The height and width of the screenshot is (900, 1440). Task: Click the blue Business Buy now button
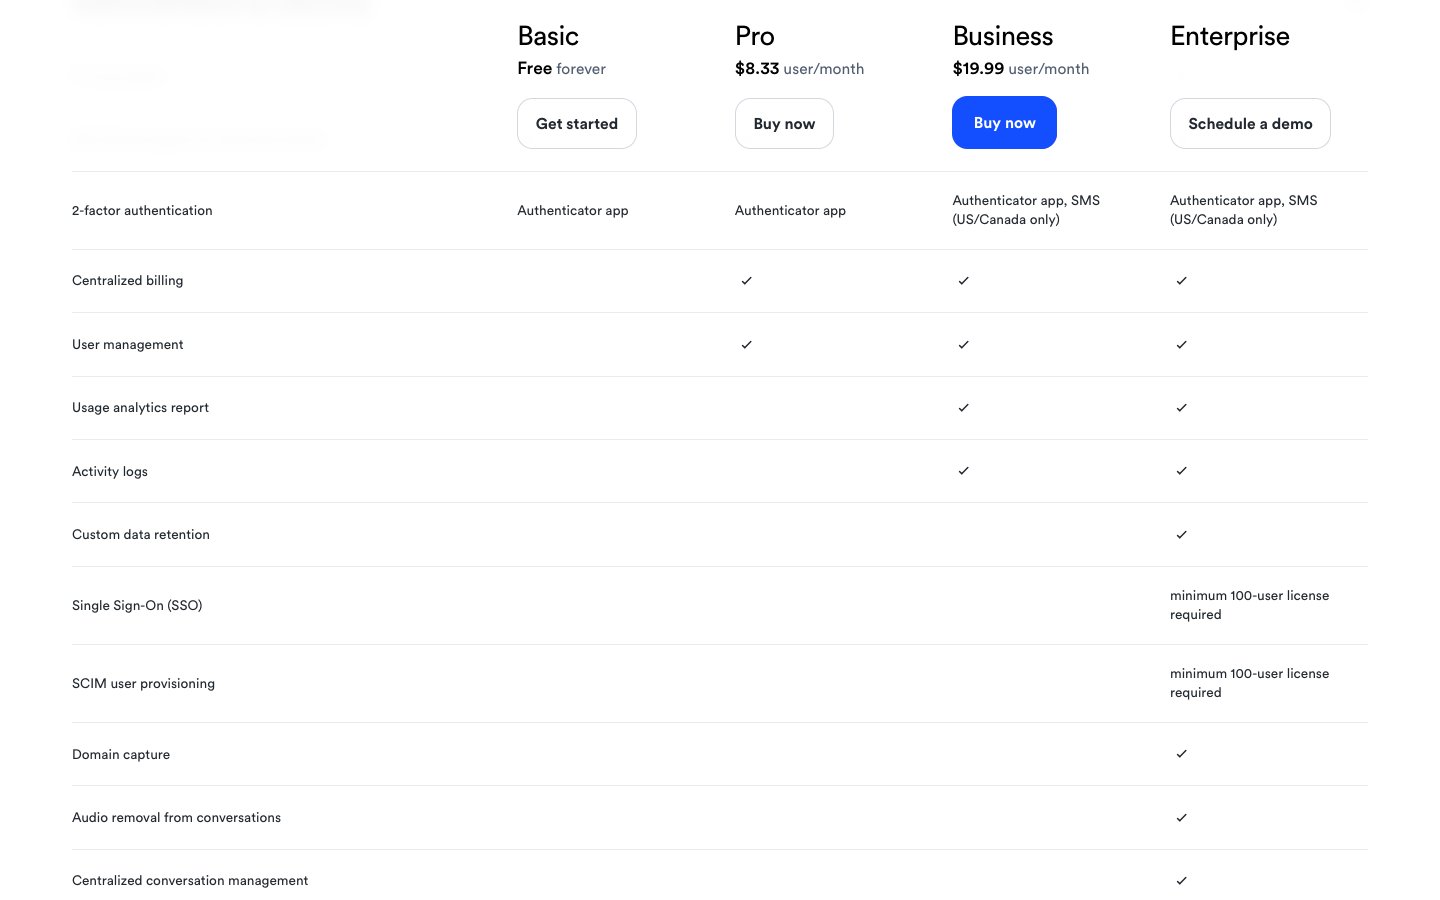(1004, 123)
